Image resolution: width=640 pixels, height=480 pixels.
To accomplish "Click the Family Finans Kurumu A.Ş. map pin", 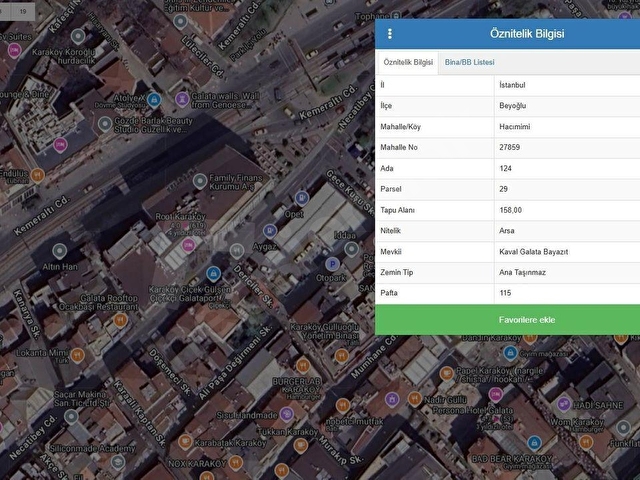I will click(x=200, y=181).
